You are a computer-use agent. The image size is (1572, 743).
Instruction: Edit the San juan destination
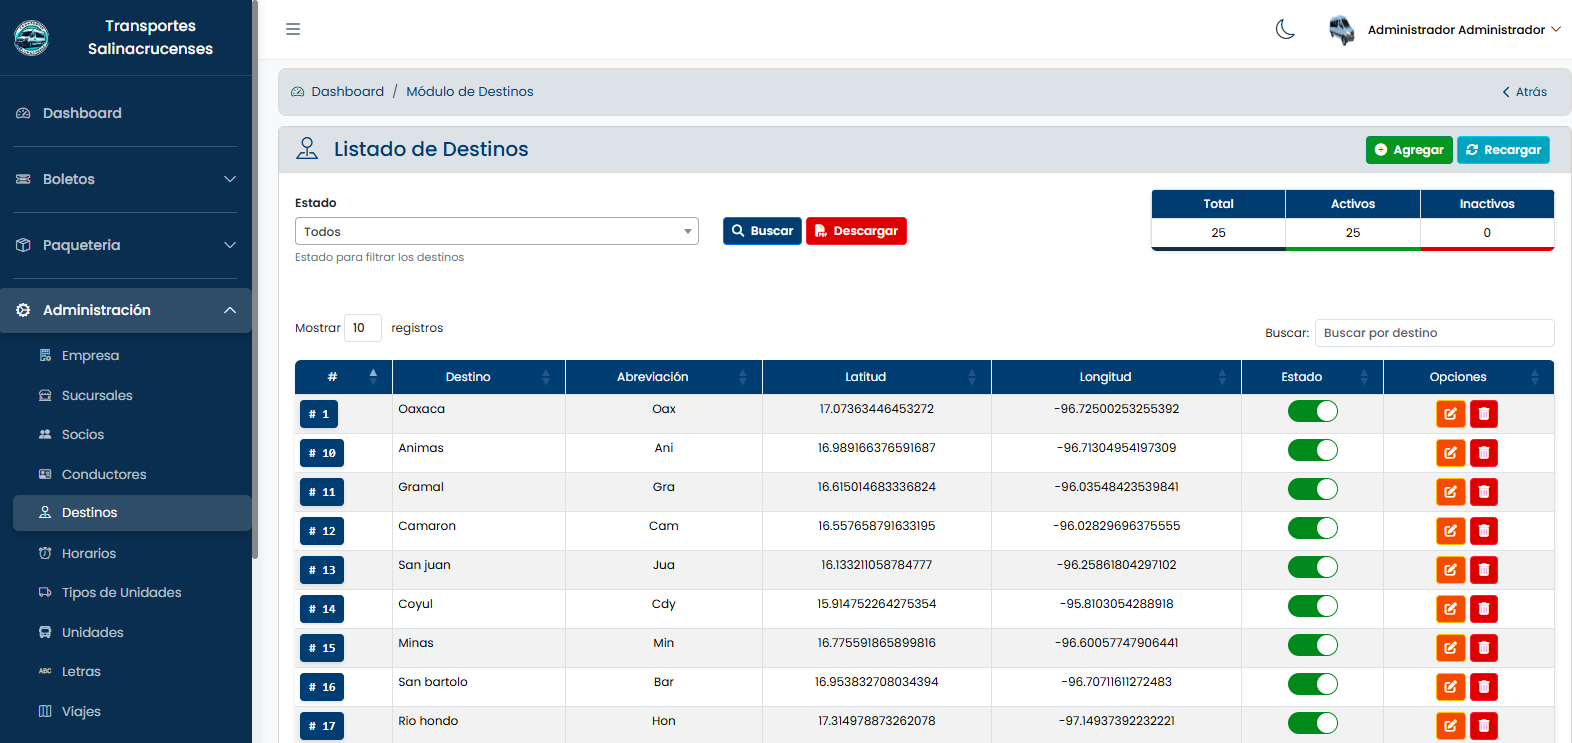[1450, 570]
